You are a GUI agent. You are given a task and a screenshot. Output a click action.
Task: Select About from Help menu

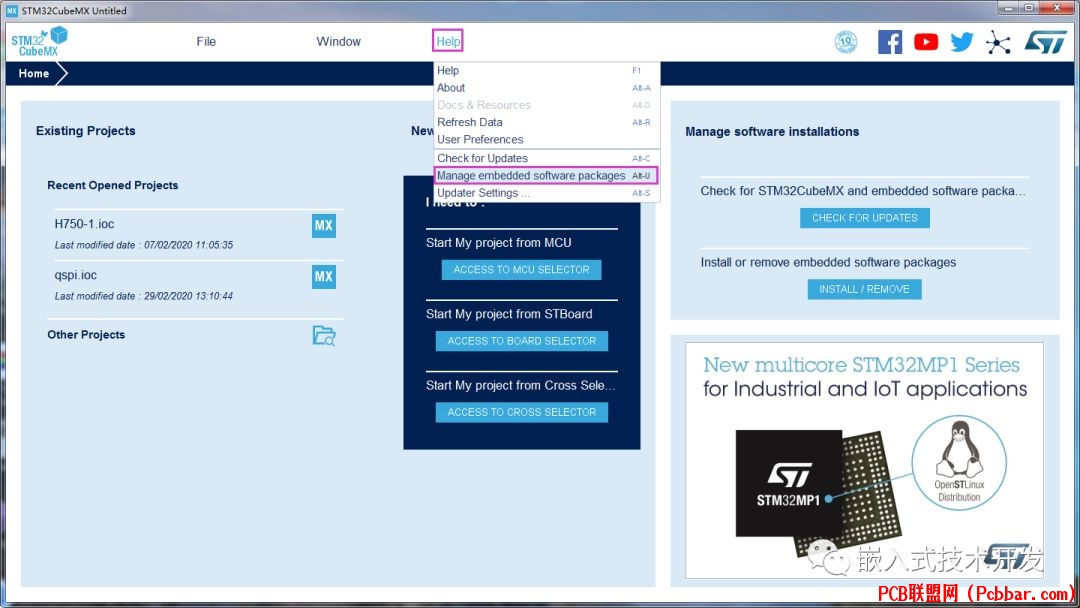click(x=547, y=87)
